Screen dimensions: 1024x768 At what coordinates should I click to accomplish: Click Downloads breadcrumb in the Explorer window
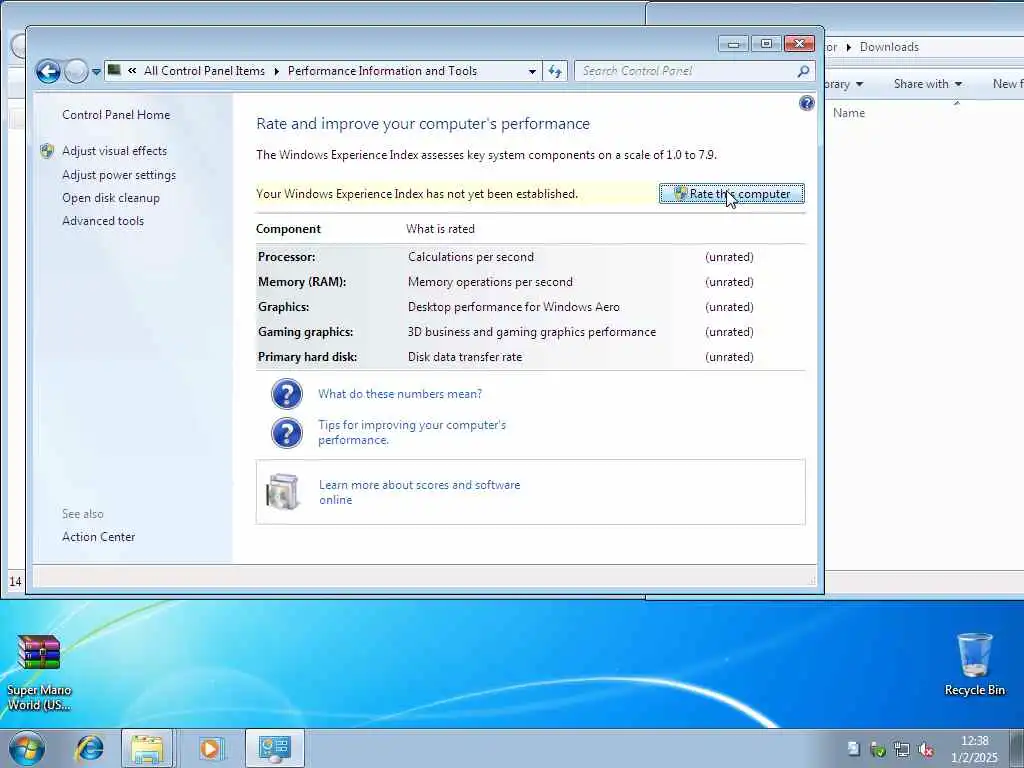[x=889, y=47]
